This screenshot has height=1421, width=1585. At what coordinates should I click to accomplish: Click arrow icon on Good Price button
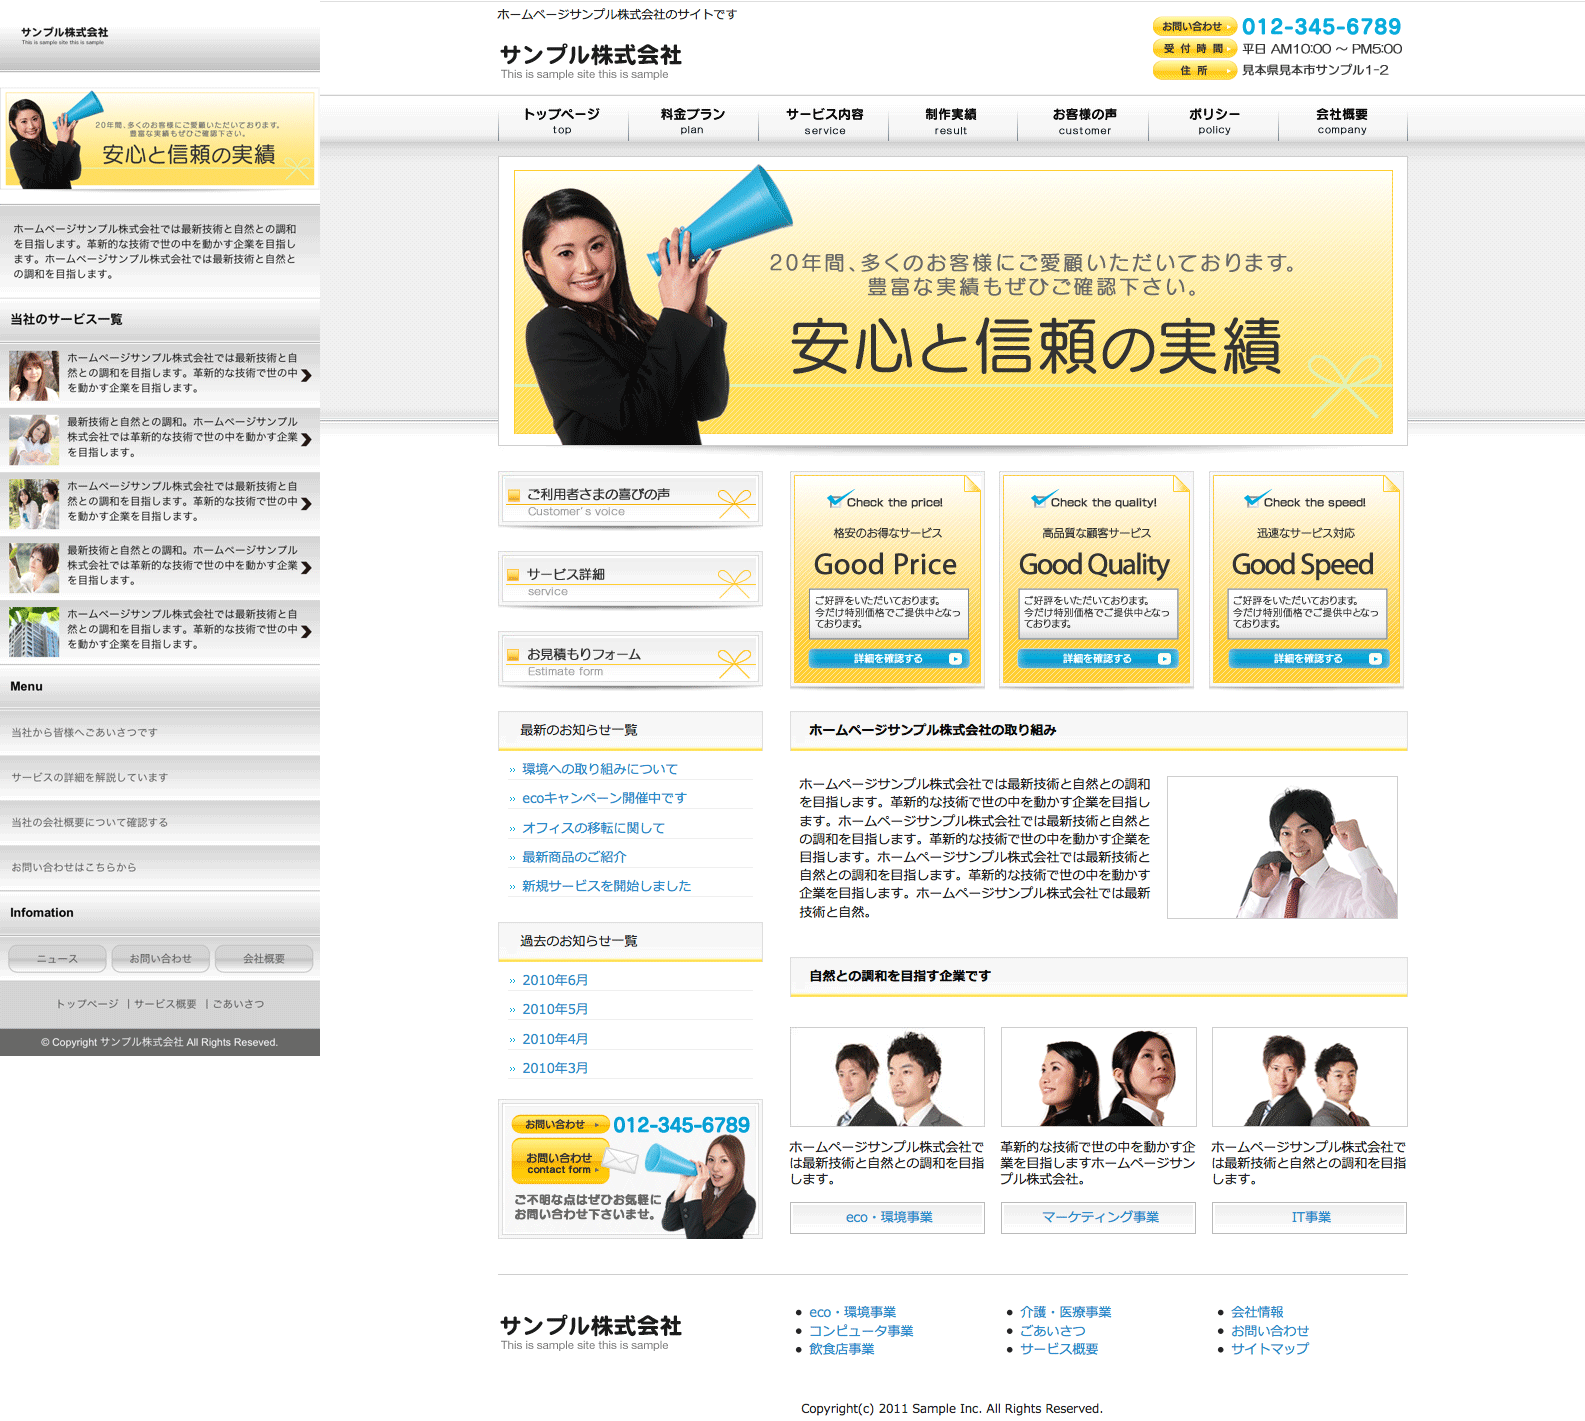955,659
